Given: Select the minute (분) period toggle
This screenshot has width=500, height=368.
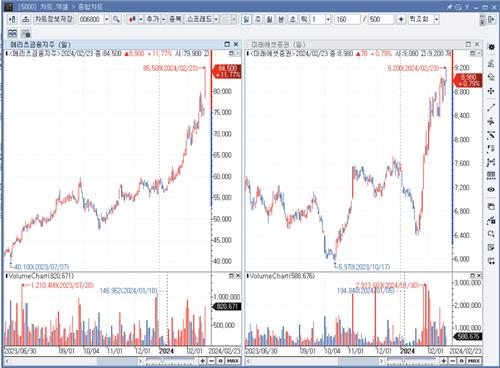Looking at the screenshot, I should pyautogui.click(x=281, y=19).
